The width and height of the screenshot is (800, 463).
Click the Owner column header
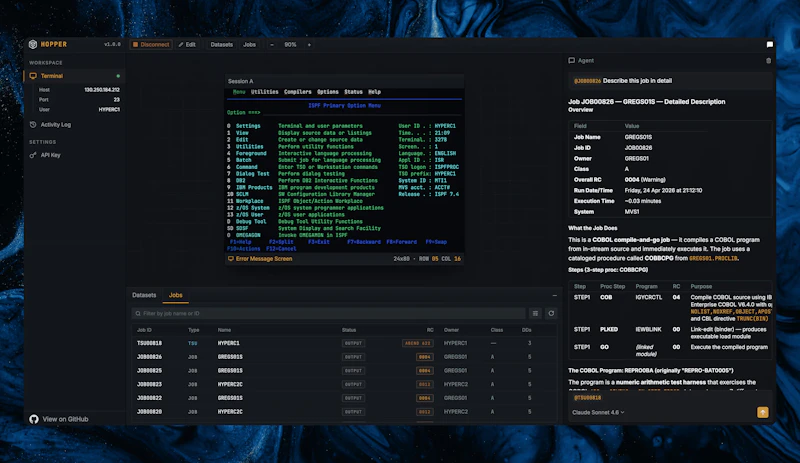[452, 330]
